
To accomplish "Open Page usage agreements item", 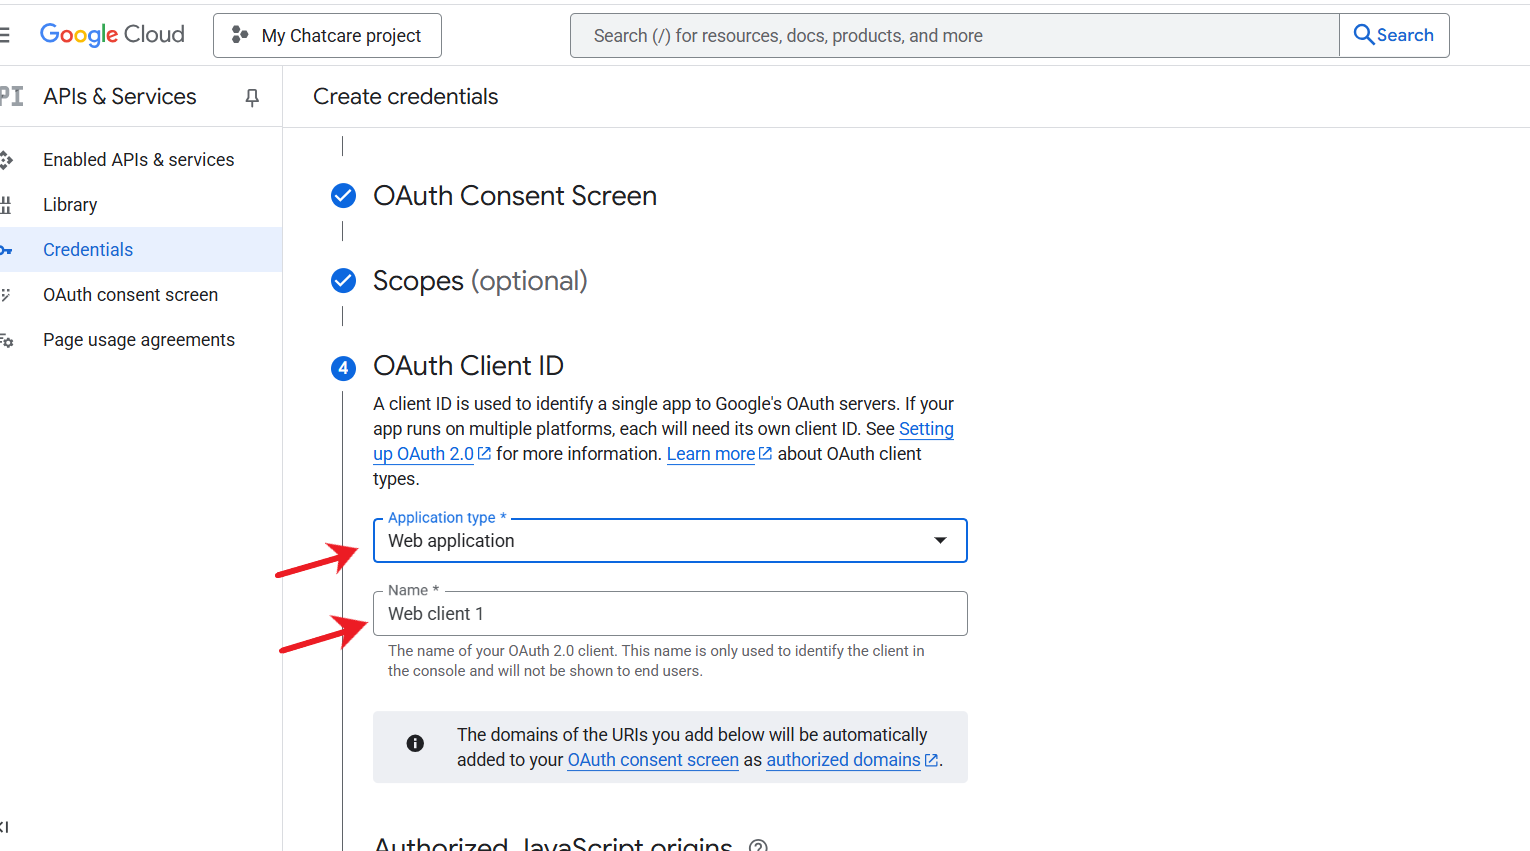I will [x=139, y=340].
